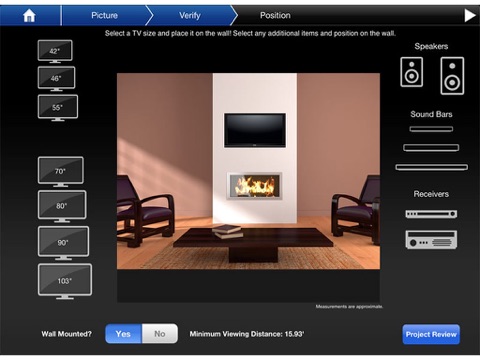This screenshot has height=360, width=480.
Task: Set Wall Mounted to Yes
Action: 123,334
